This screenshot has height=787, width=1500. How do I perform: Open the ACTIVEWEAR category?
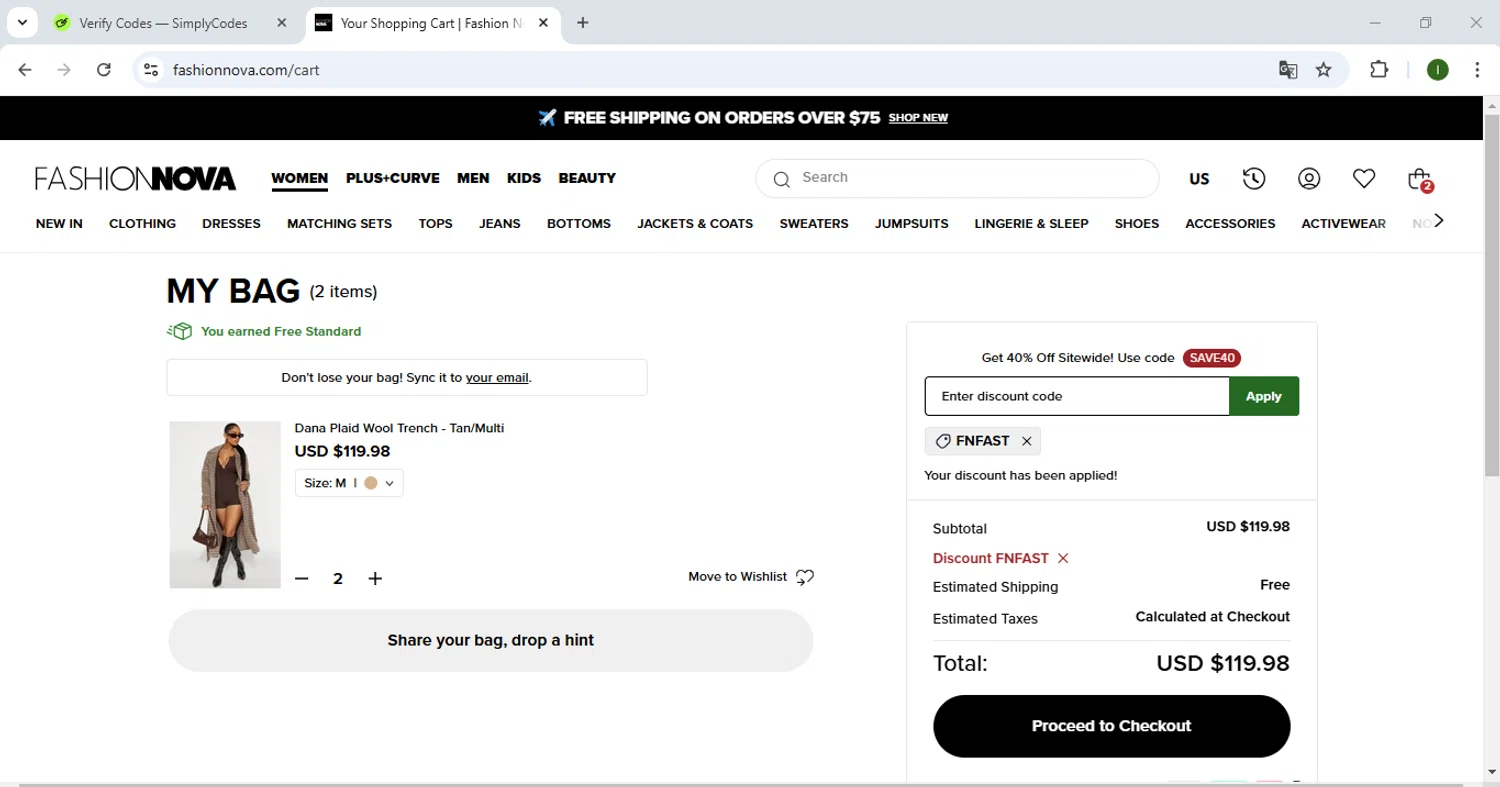point(1343,224)
